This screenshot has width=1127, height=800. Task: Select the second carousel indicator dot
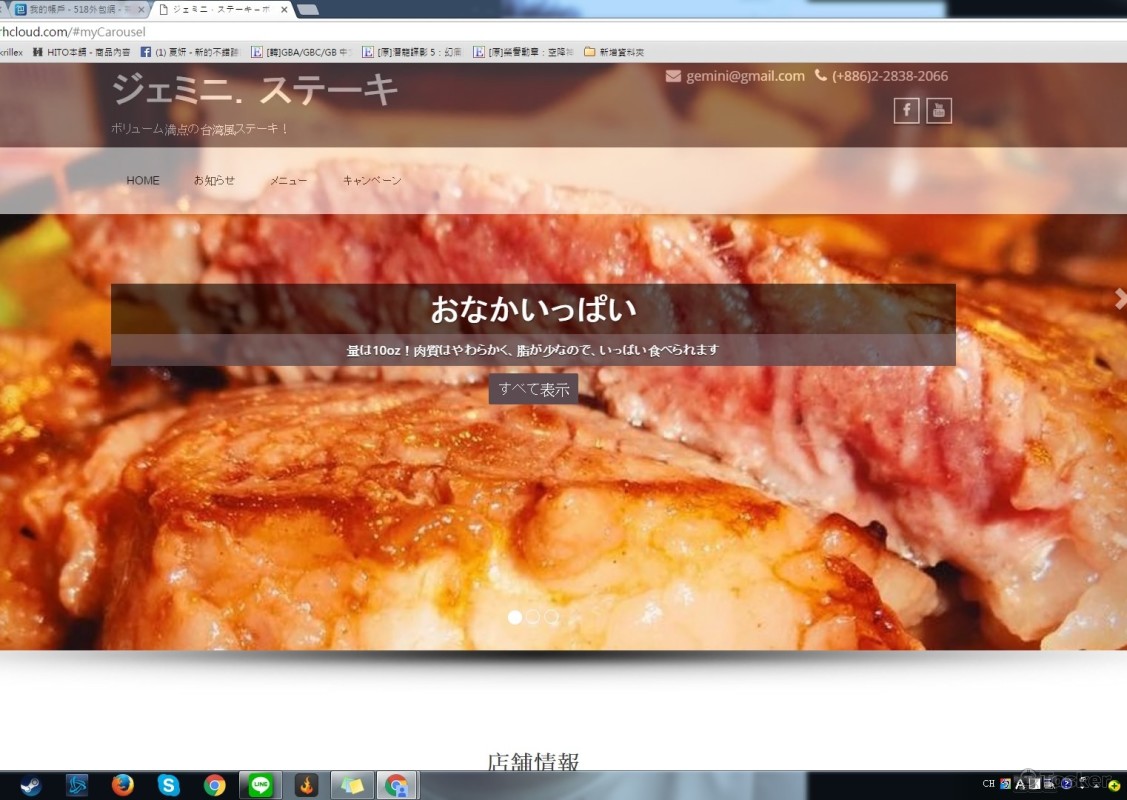pos(533,617)
